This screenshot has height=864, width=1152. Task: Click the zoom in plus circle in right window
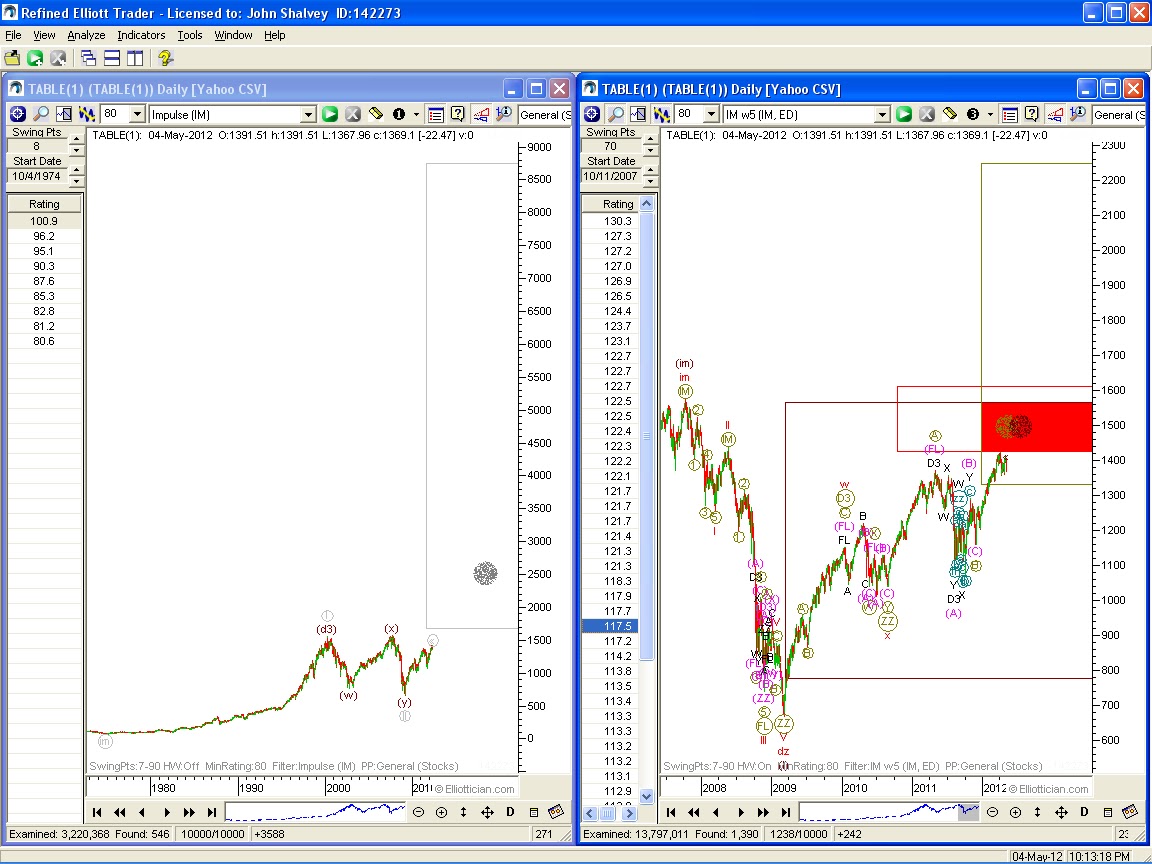1015,812
